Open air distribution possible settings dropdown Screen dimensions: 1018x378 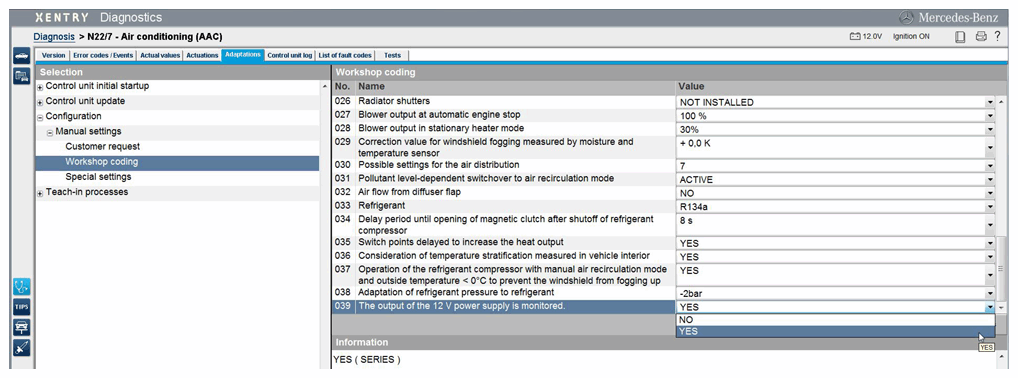point(989,166)
